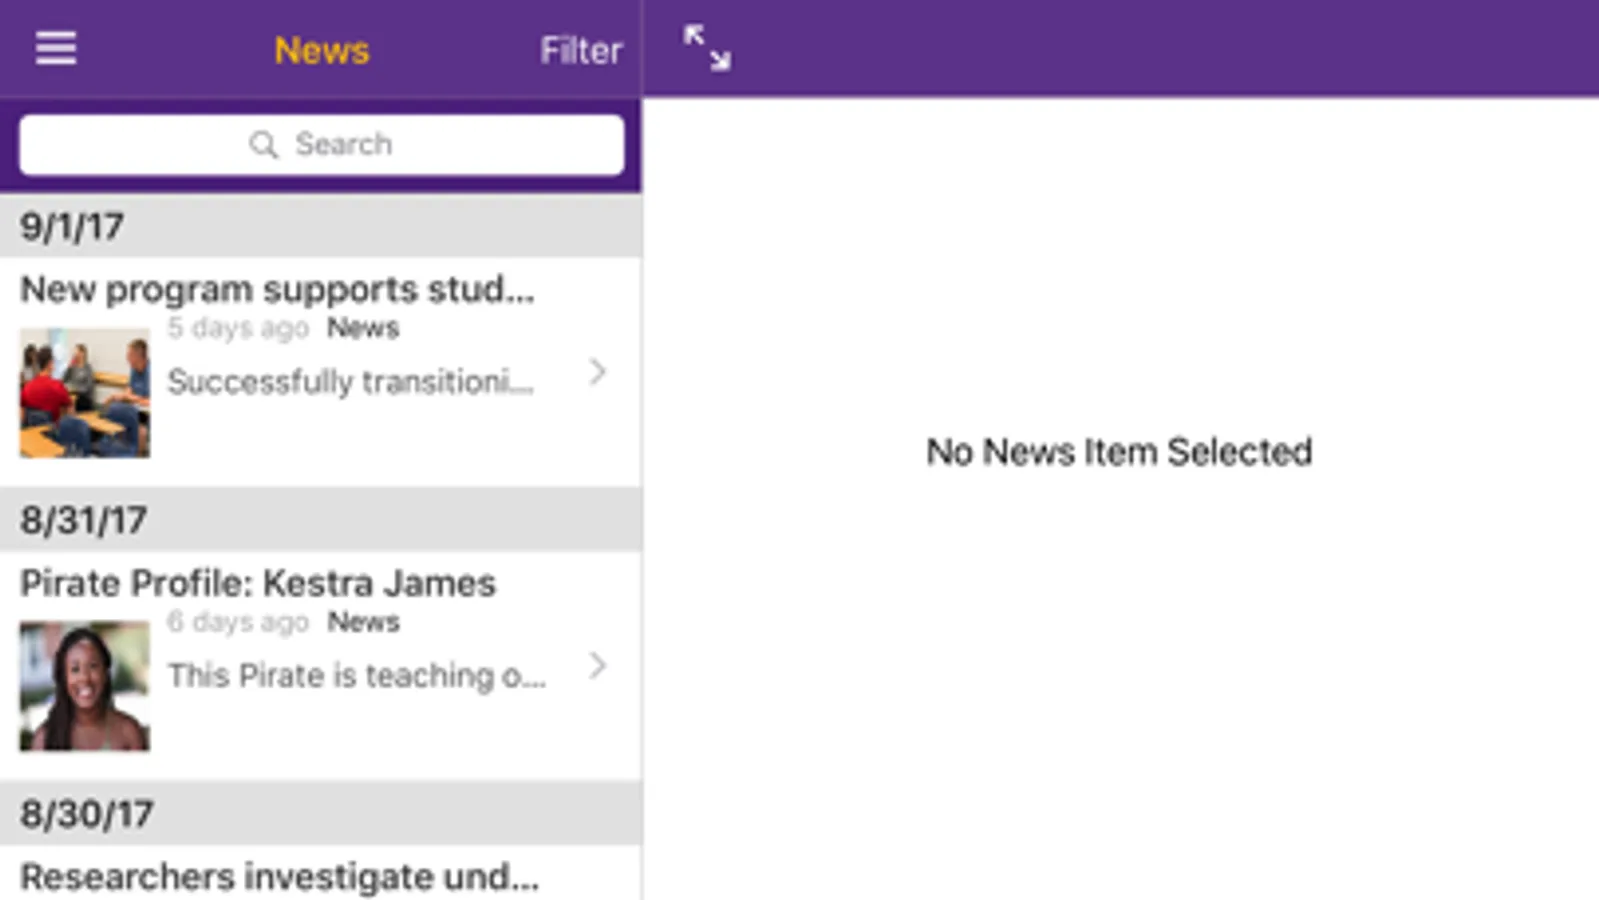Select the 8/31/17 date header
This screenshot has height=900, width=1599.
click(321, 520)
